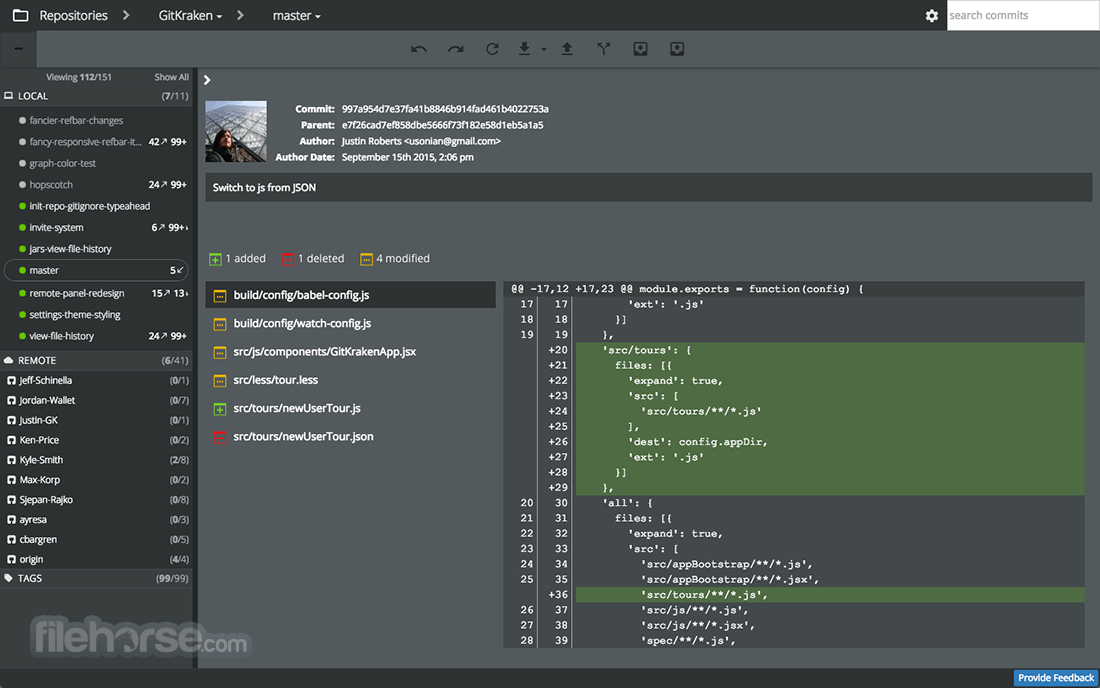Image resolution: width=1100 pixels, height=688 pixels.
Task: Click the modified icon beside watch-config.js
Action: 220,324
